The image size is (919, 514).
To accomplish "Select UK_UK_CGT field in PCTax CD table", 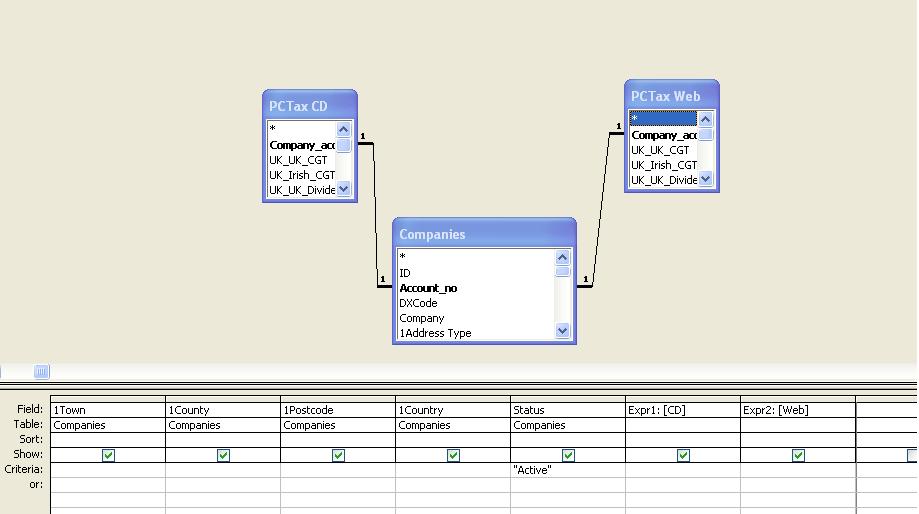I will tap(302, 160).
